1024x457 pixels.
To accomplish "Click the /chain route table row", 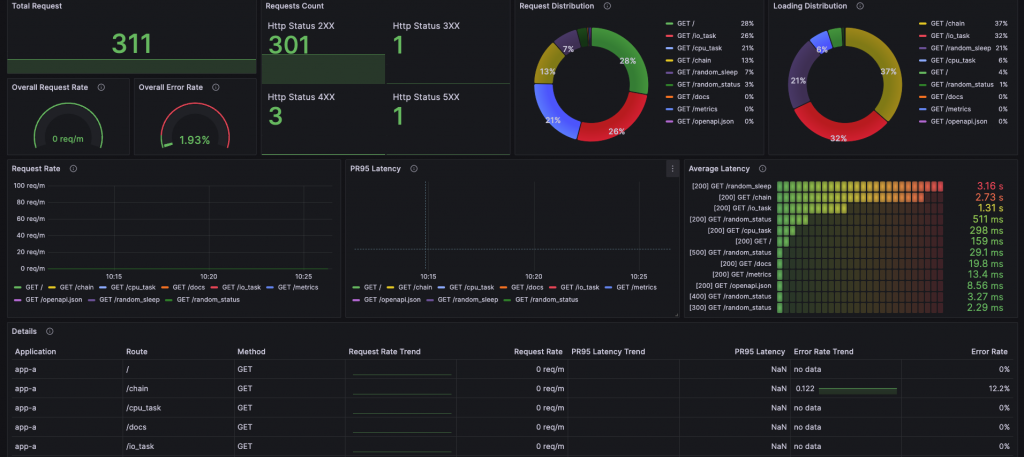I will pyautogui.click(x=512, y=388).
